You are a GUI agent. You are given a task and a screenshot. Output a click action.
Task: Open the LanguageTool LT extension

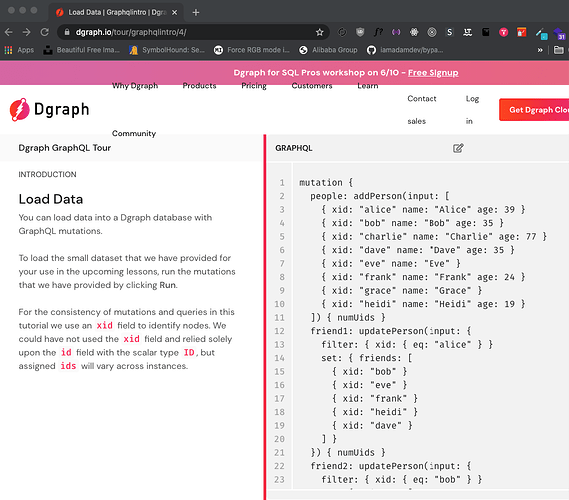pyautogui.click(x=467, y=32)
